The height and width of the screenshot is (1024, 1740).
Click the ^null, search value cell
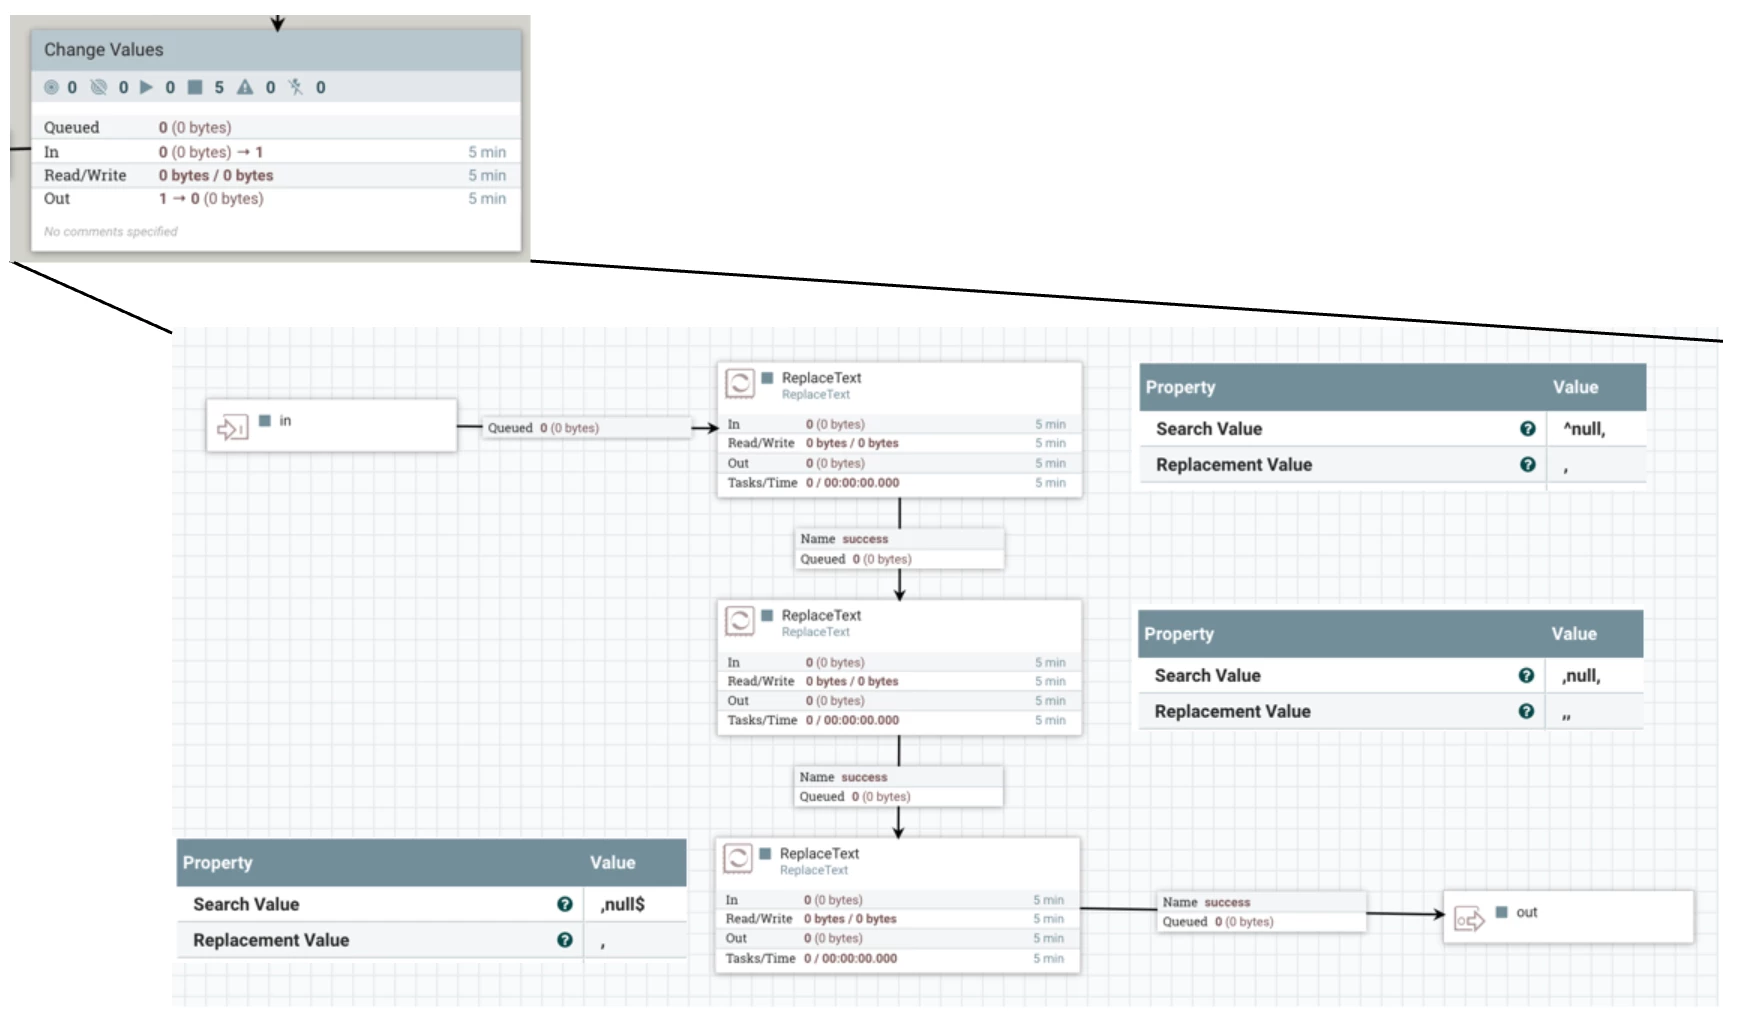pyautogui.click(x=1596, y=429)
